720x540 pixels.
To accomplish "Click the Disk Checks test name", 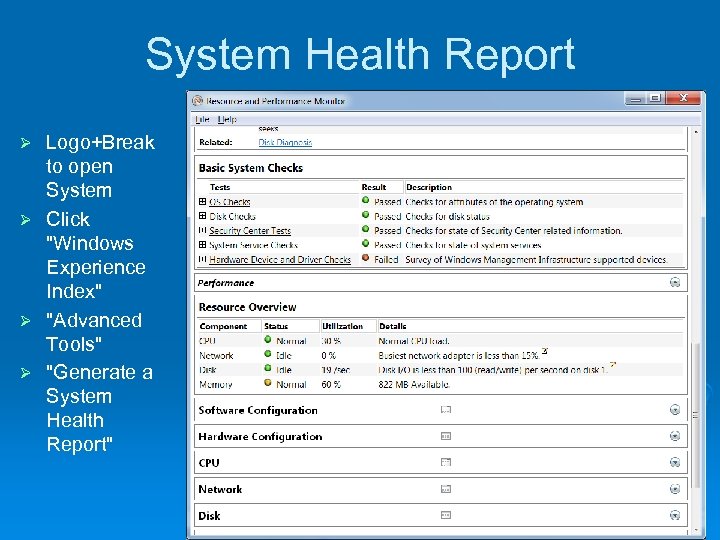I will [232, 216].
